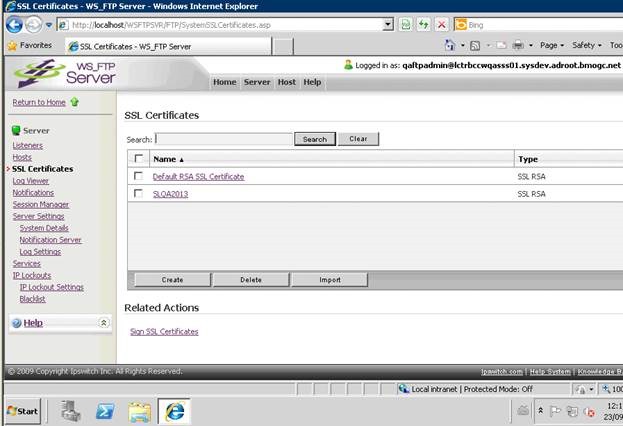Click the browser Back arrow button
Screen dimensions: 623x426
[x=14, y=25]
